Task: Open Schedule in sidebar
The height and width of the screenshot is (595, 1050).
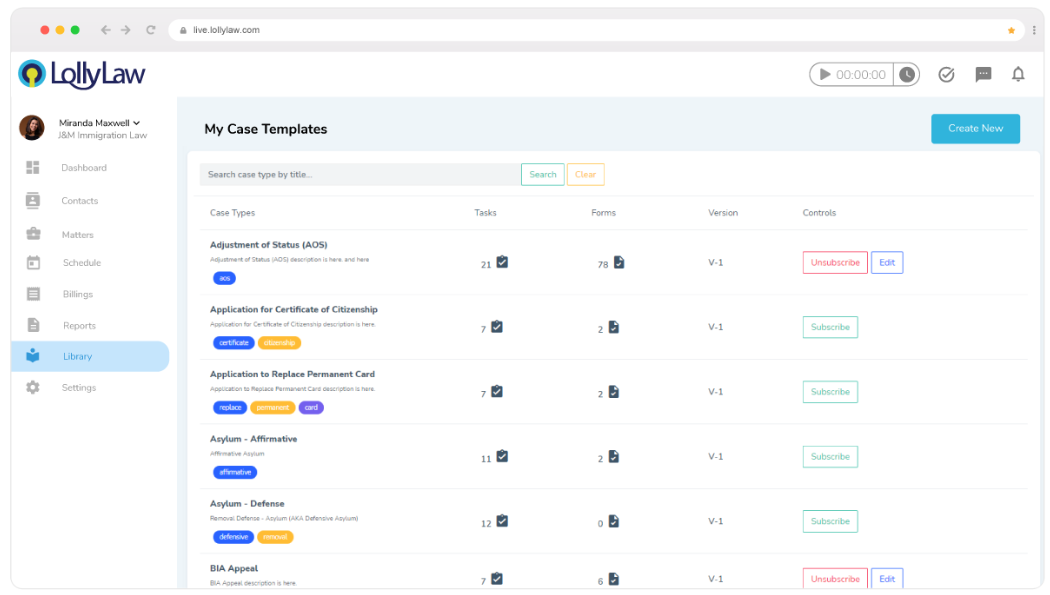Action: [x=82, y=263]
